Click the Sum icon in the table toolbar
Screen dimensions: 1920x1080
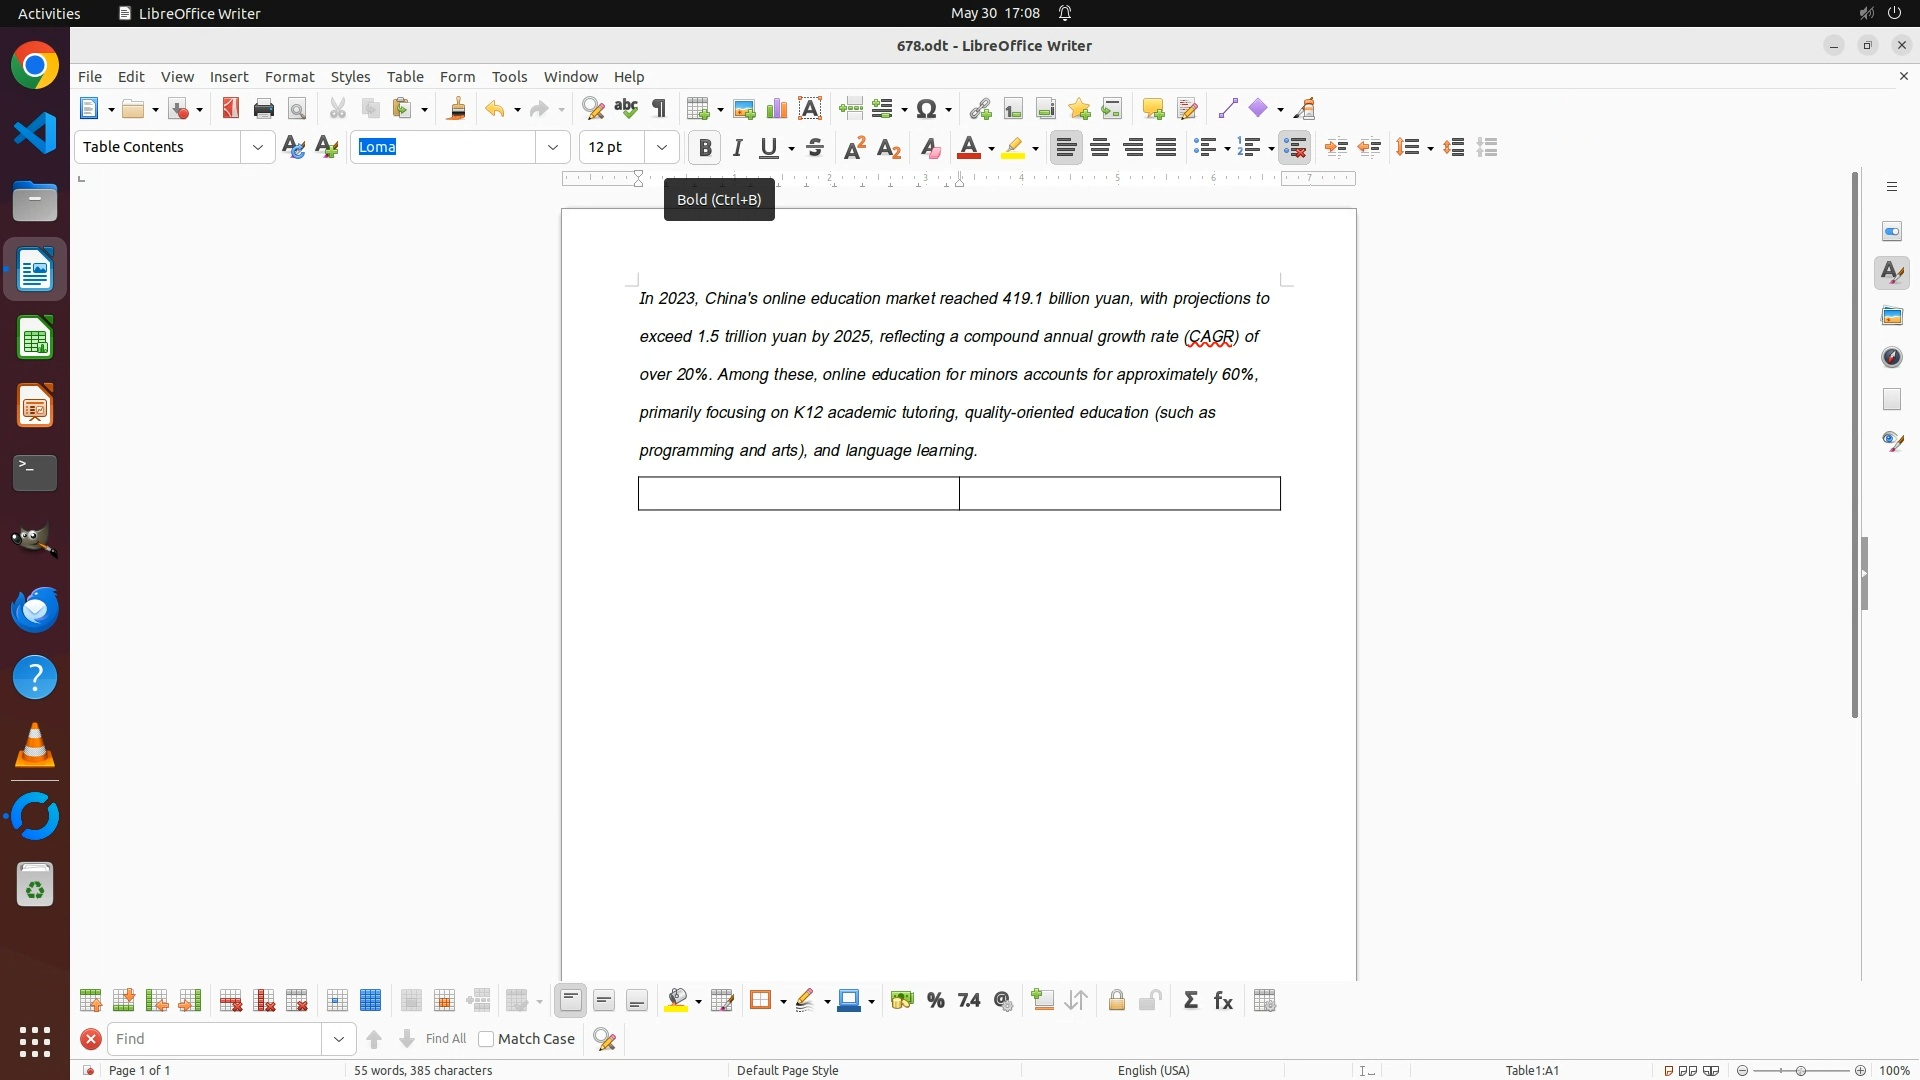click(x=1190, y=1001)
